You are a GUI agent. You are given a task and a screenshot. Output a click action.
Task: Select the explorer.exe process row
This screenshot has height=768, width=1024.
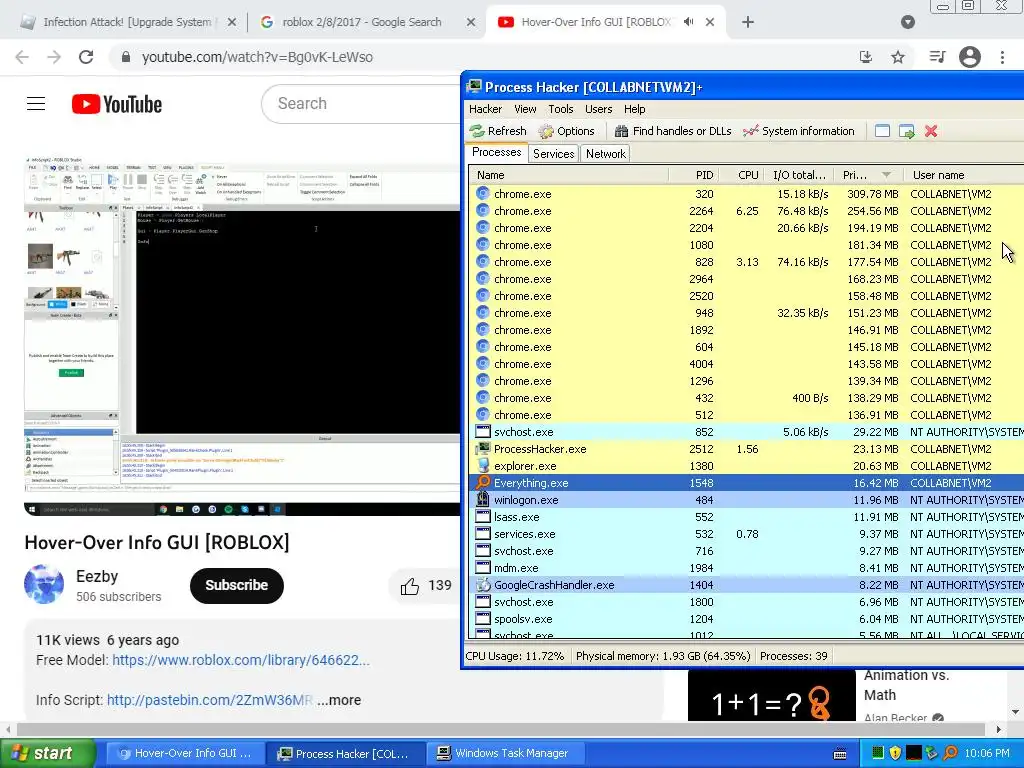746,466
